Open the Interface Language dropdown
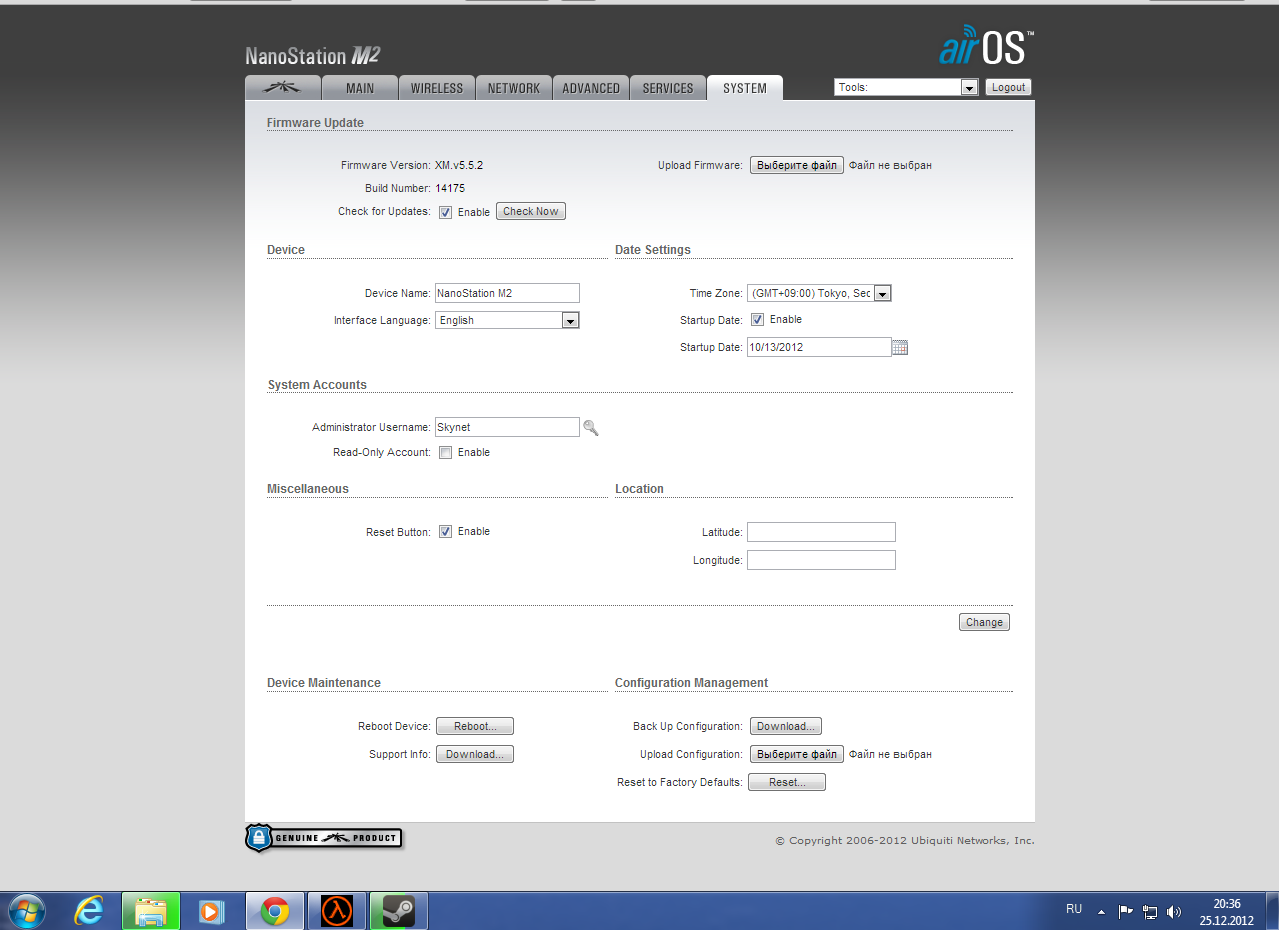 (507, 320)
